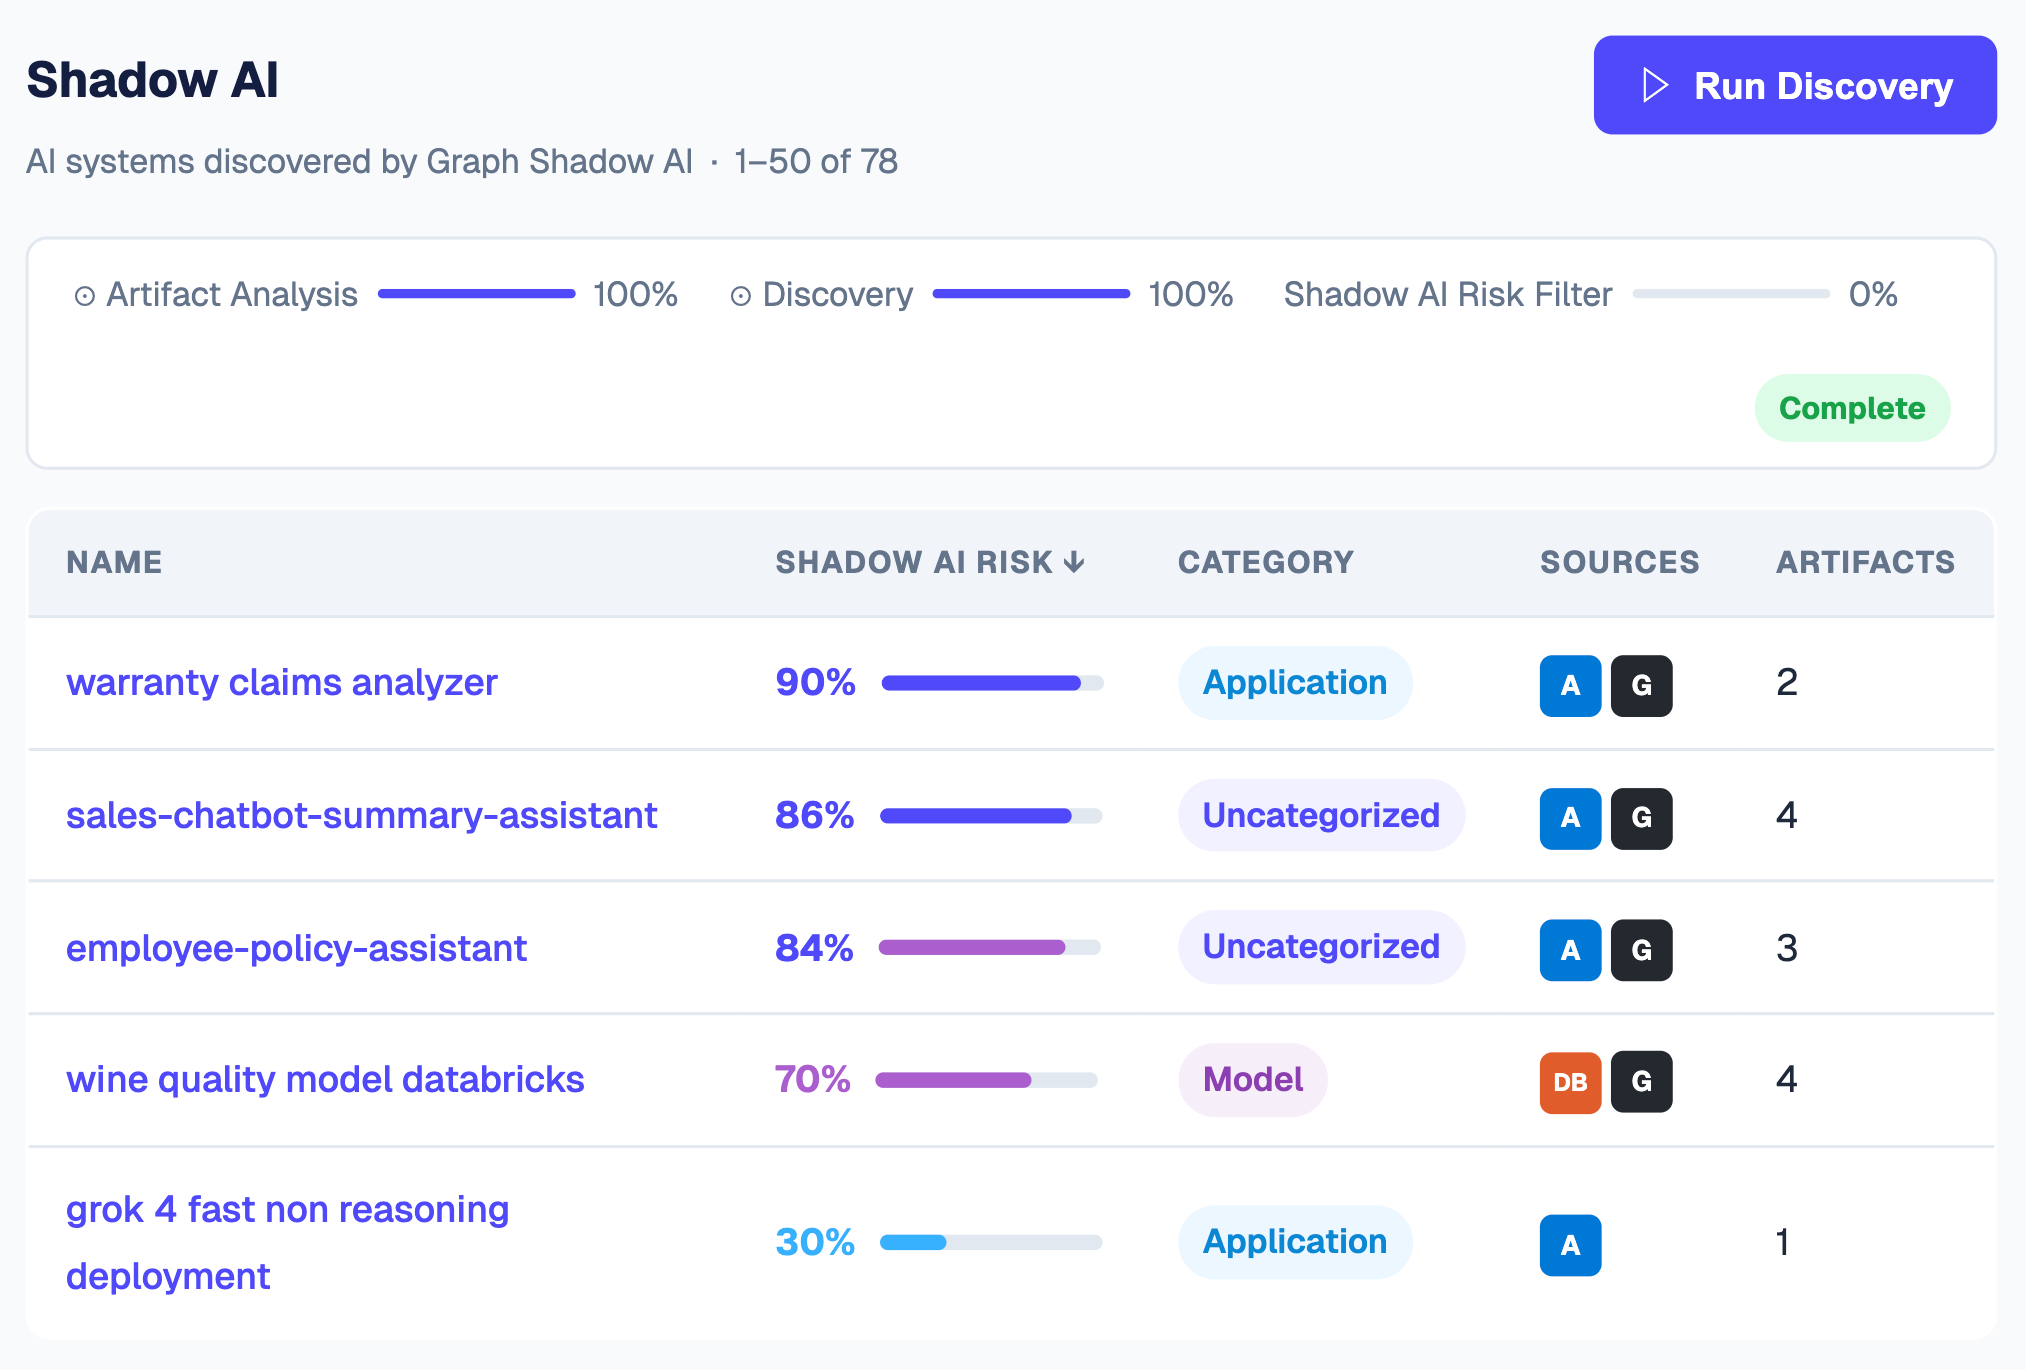2026x1370 pixels.
Task: Open wine quality model databricks entry
Action: [x=325, y=1080]
